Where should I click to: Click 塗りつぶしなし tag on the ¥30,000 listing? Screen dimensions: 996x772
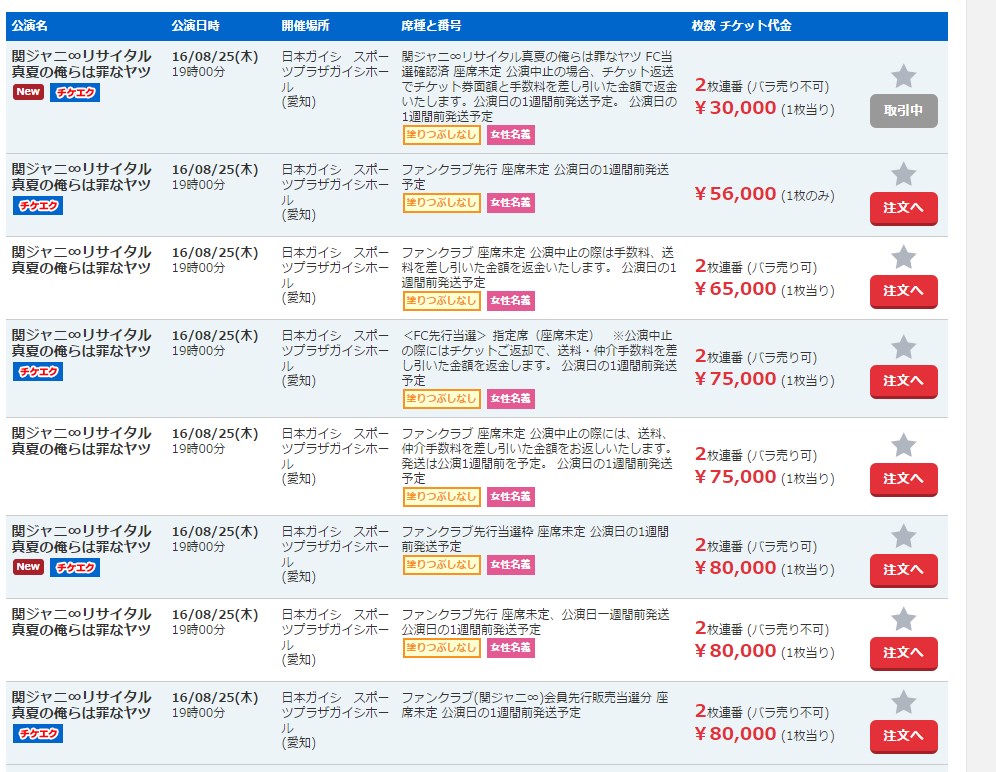(441, 135)
